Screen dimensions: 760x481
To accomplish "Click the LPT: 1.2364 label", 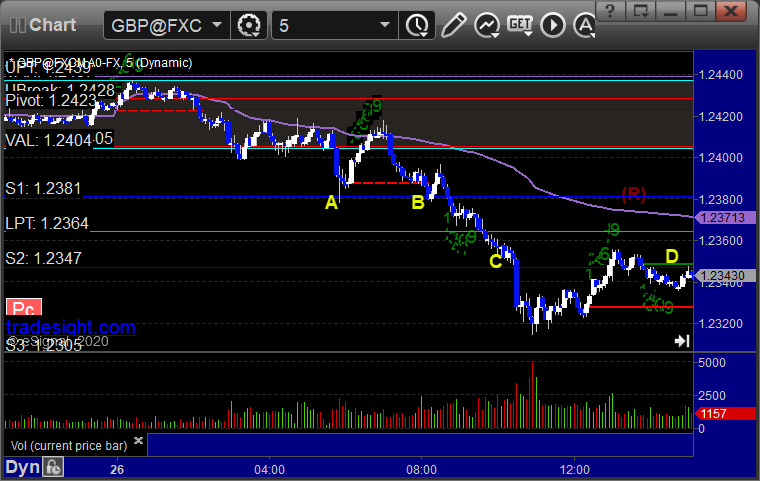I will (47, 224).
